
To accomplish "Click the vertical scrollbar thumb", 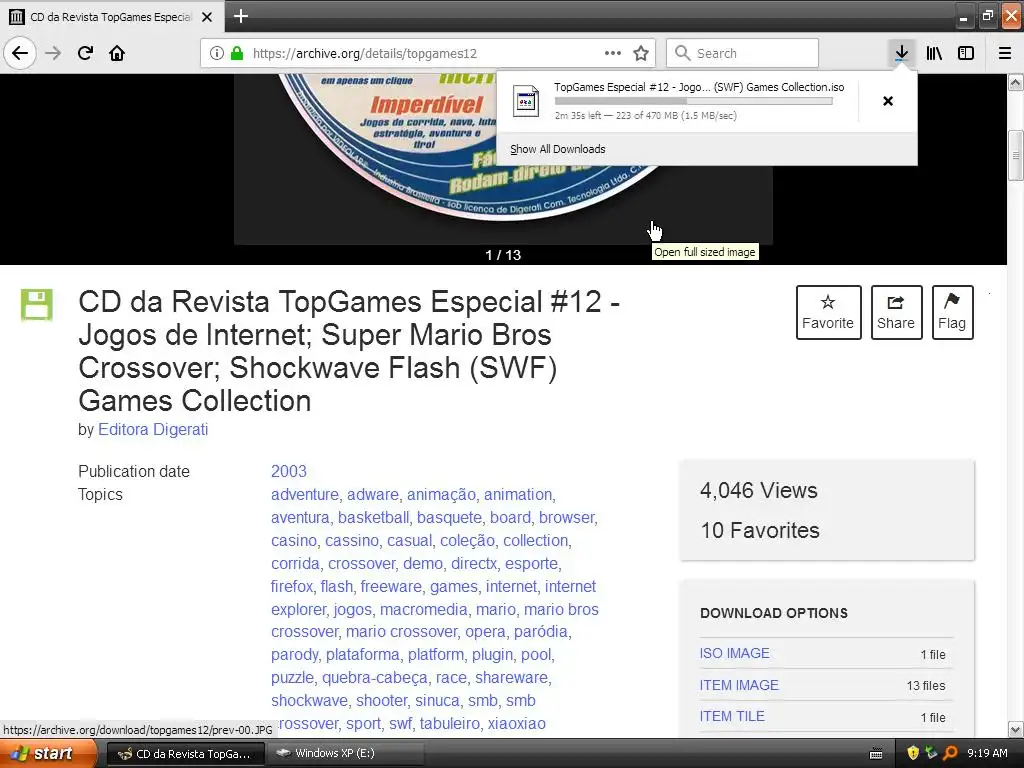I will coord(1016,155).
